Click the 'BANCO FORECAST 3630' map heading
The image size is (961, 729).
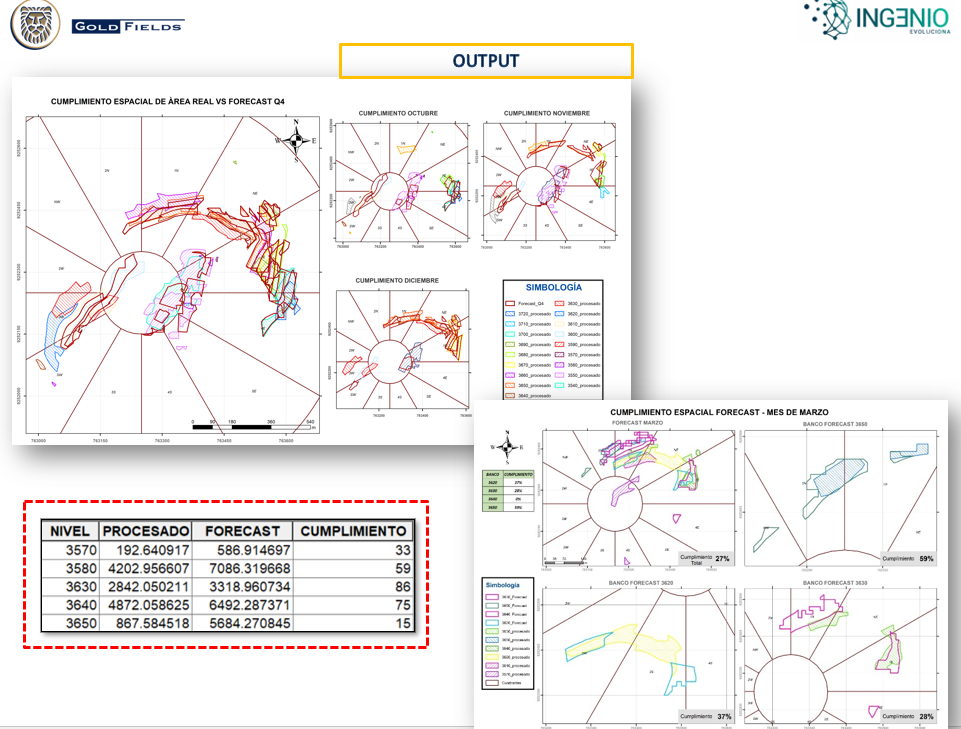835,582
